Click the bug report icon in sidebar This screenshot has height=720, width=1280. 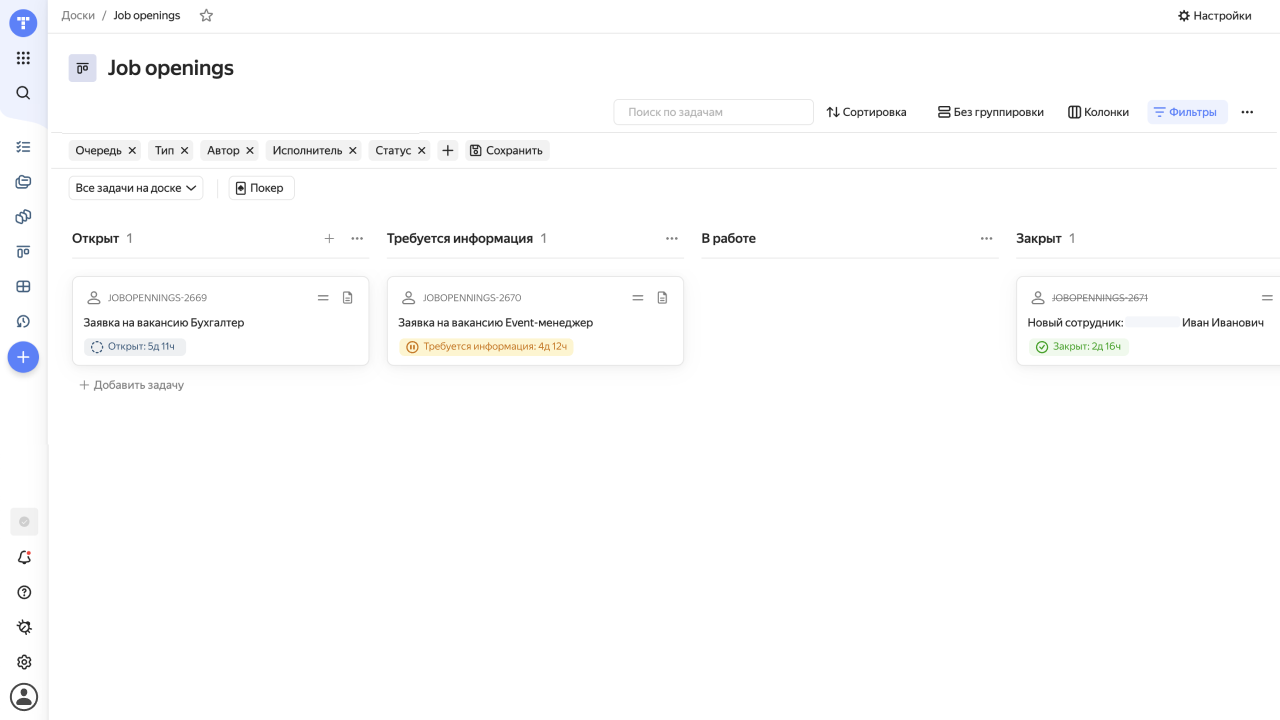tap(24, 627)
